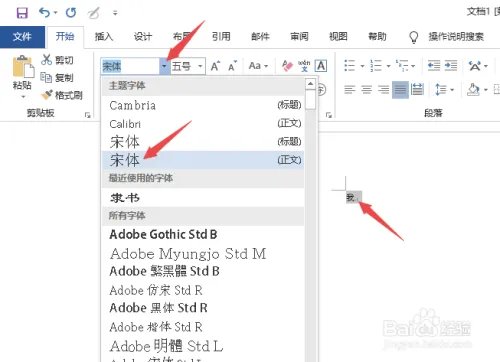This screenshot has height=362, width=500.
Task: Switch to the 帮助 tab
Action: (377, 37)
